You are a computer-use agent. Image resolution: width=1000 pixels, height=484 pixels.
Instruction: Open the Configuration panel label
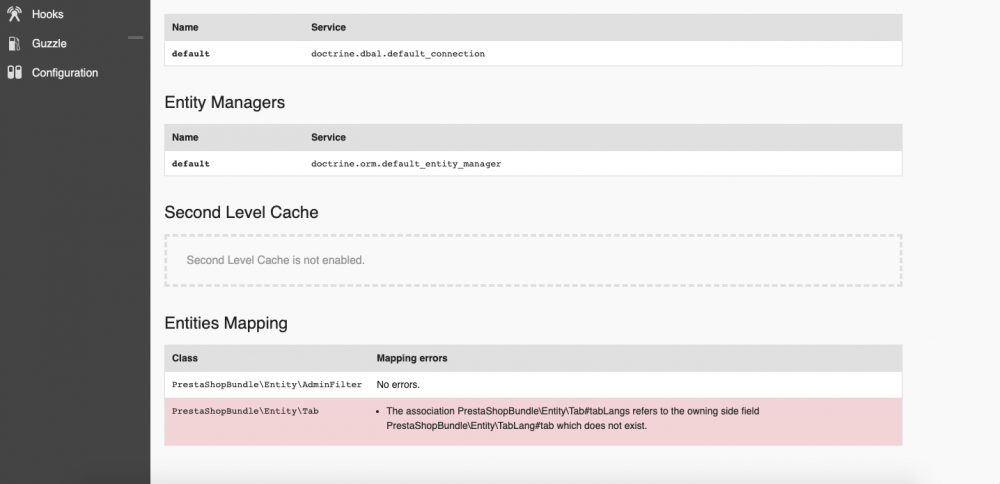[x=65, y=73]
